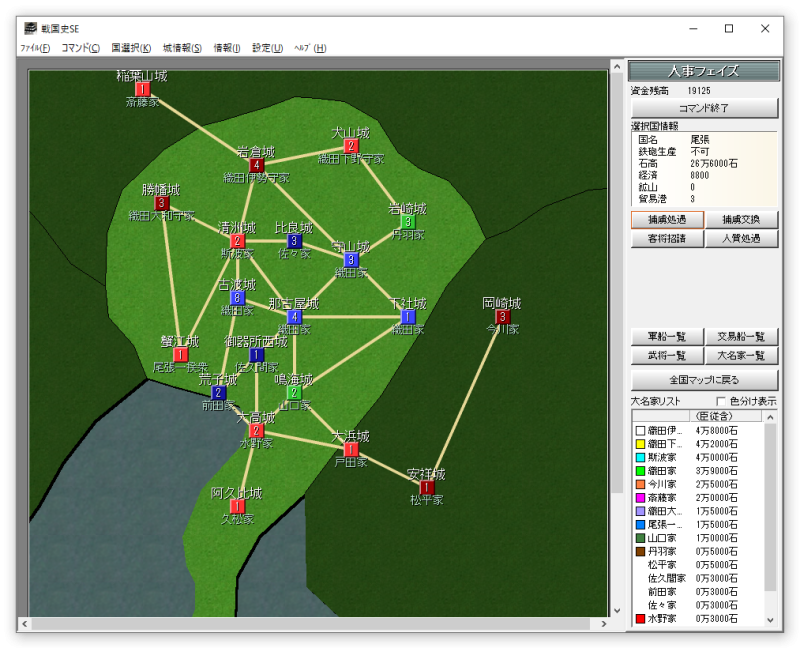Click the 蟹江城 castle marker

(x=181, y=355)
